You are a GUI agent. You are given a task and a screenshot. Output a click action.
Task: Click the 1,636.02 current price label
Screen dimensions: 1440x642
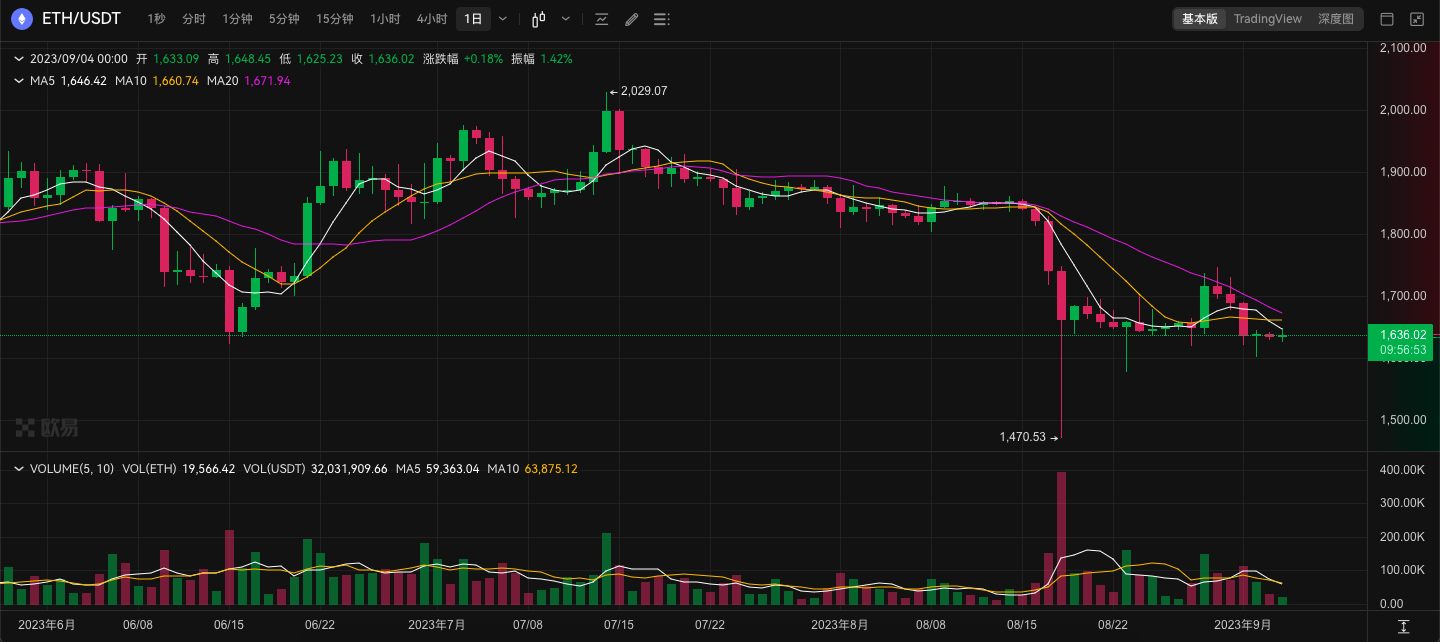tap(1403, 335)
